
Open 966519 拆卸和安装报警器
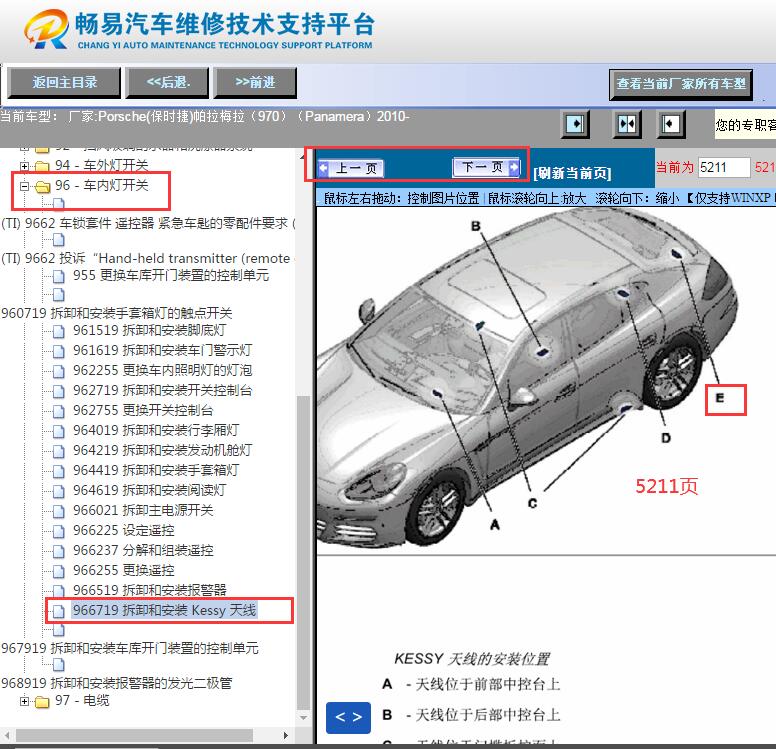149,590
